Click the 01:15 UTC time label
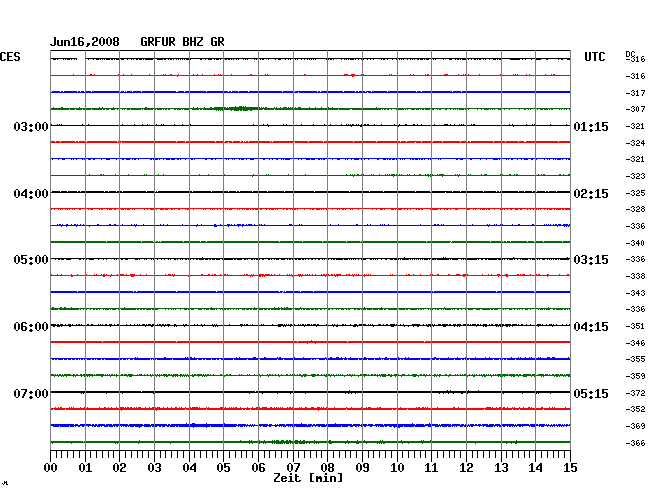The height and width of the screenshot is (494, 650). (x=591, y=126)
